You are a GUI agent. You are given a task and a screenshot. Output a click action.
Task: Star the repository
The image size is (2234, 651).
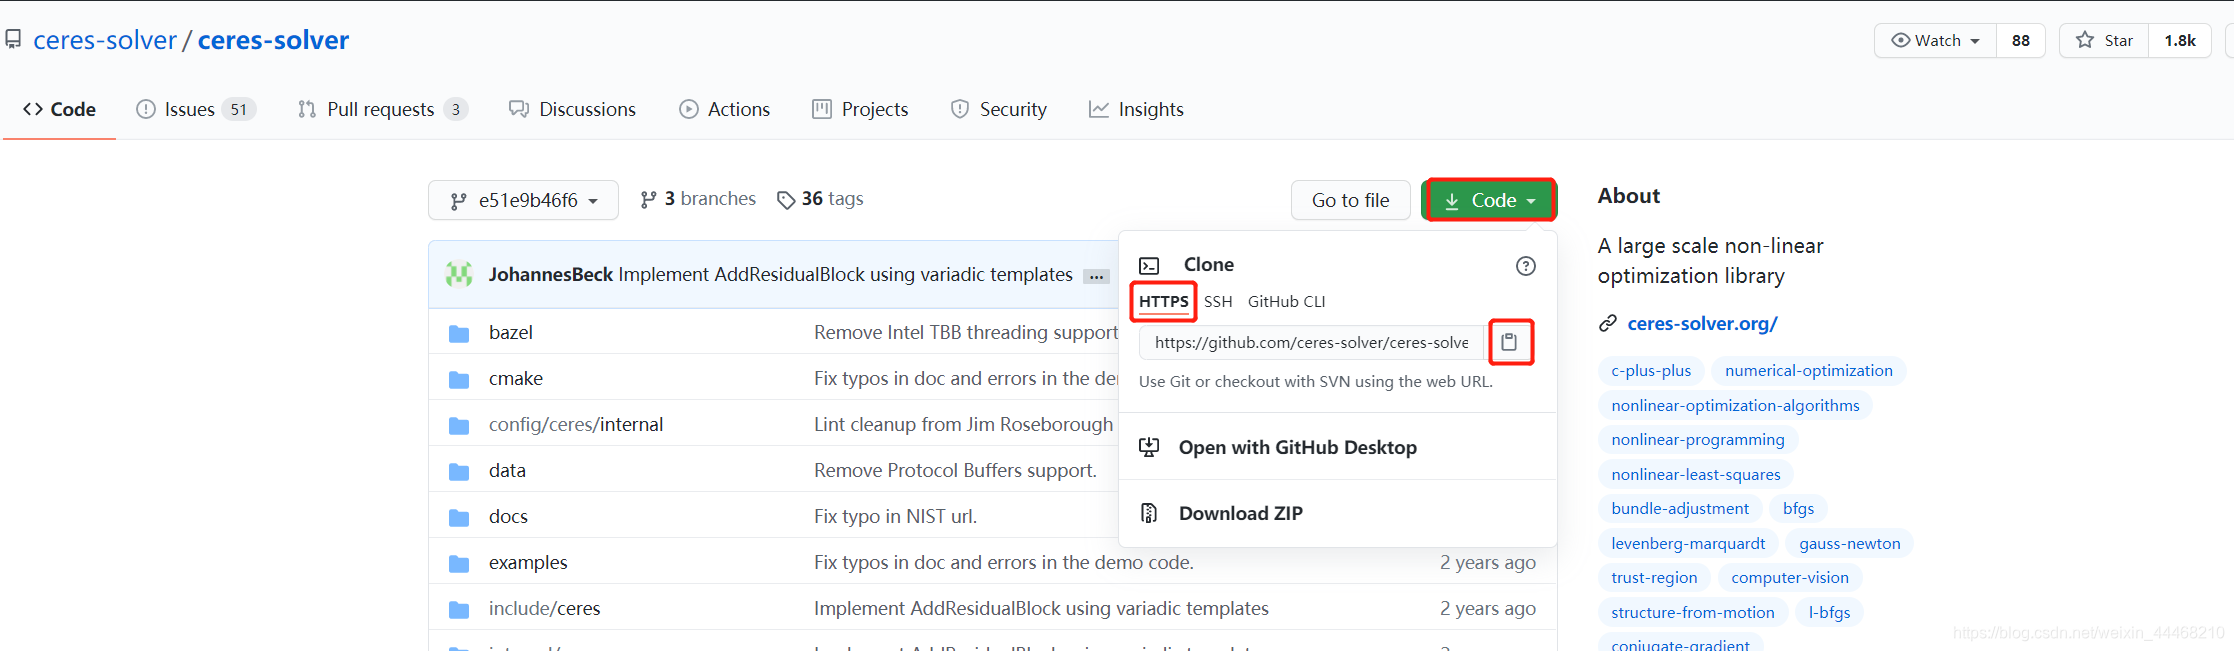point(2104,40)
